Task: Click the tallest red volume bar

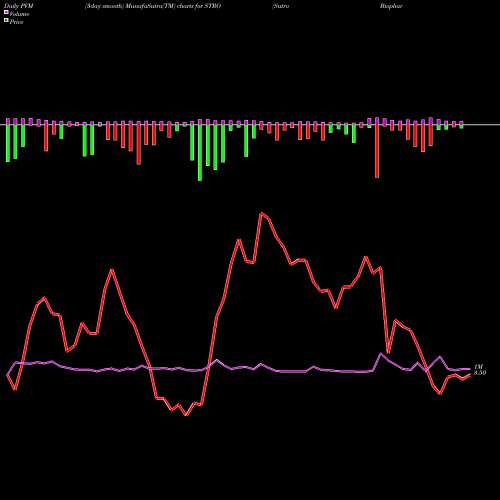Action: (x=377, y=151)
